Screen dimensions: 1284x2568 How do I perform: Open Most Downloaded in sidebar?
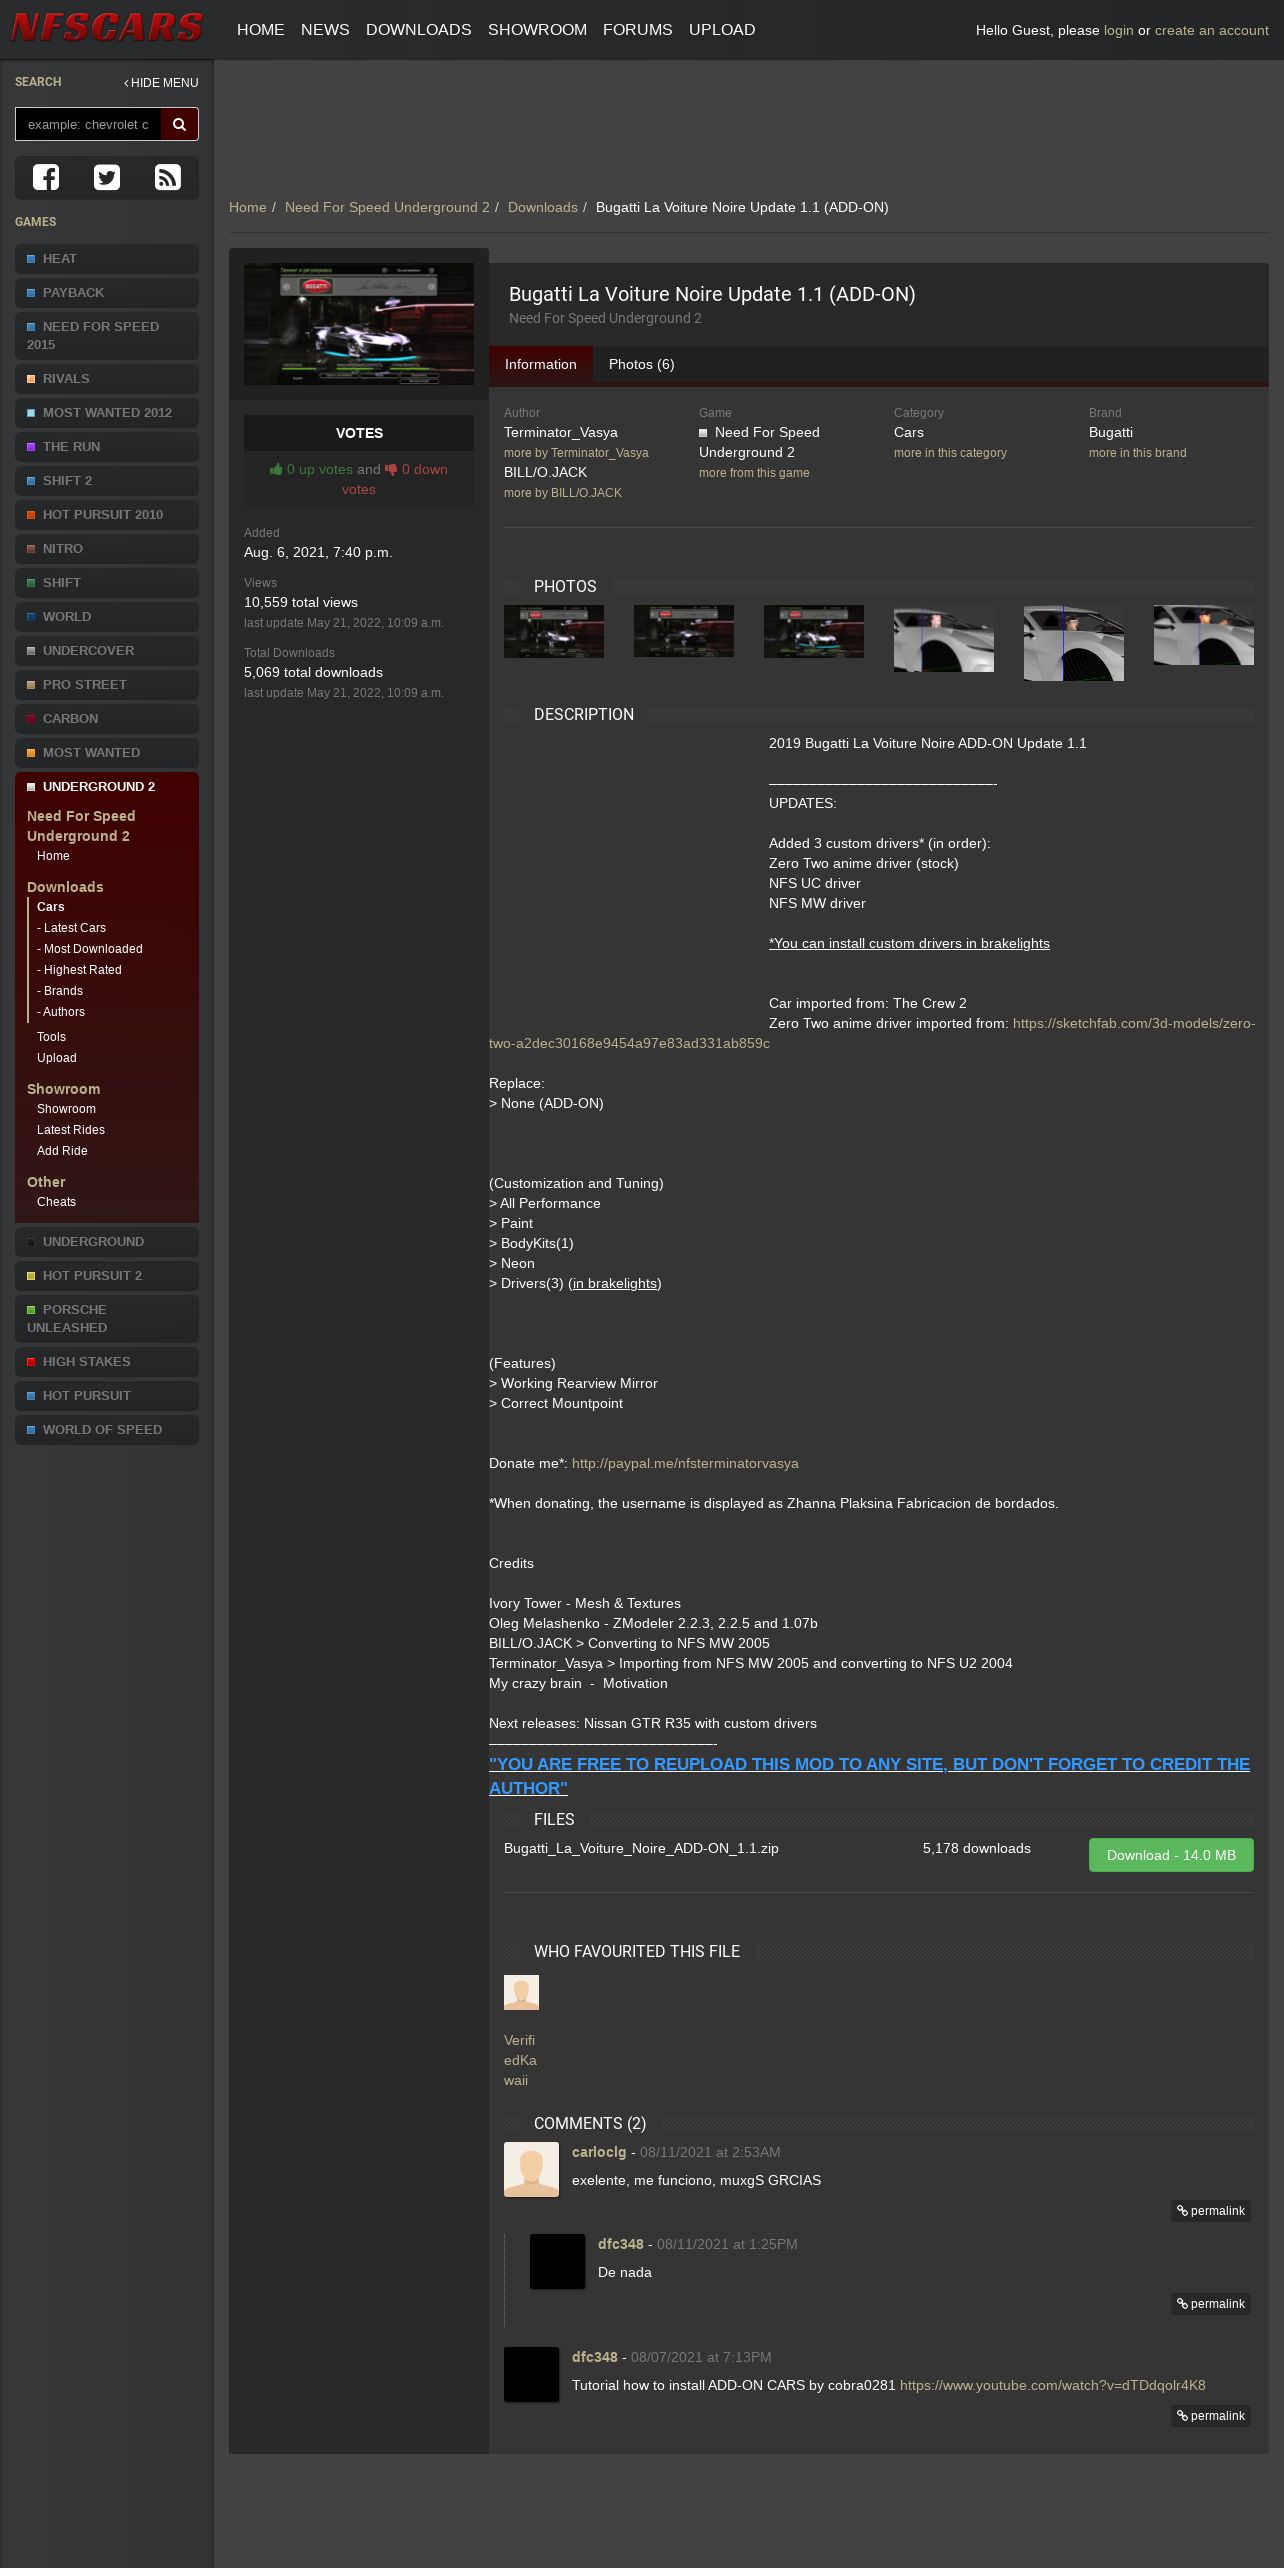click(90, 949)
